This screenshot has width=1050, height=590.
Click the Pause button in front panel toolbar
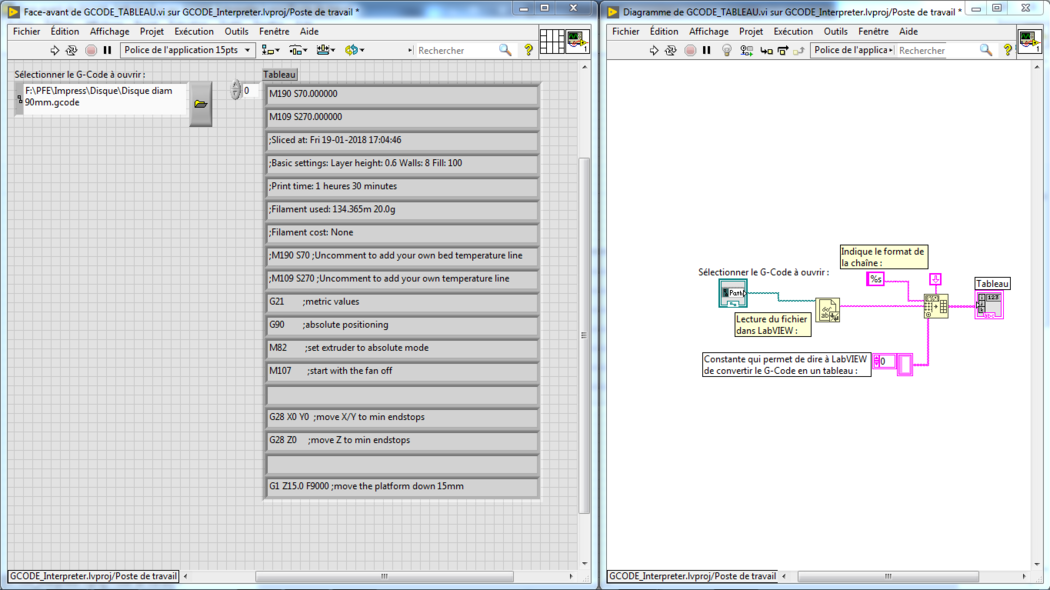108,50
